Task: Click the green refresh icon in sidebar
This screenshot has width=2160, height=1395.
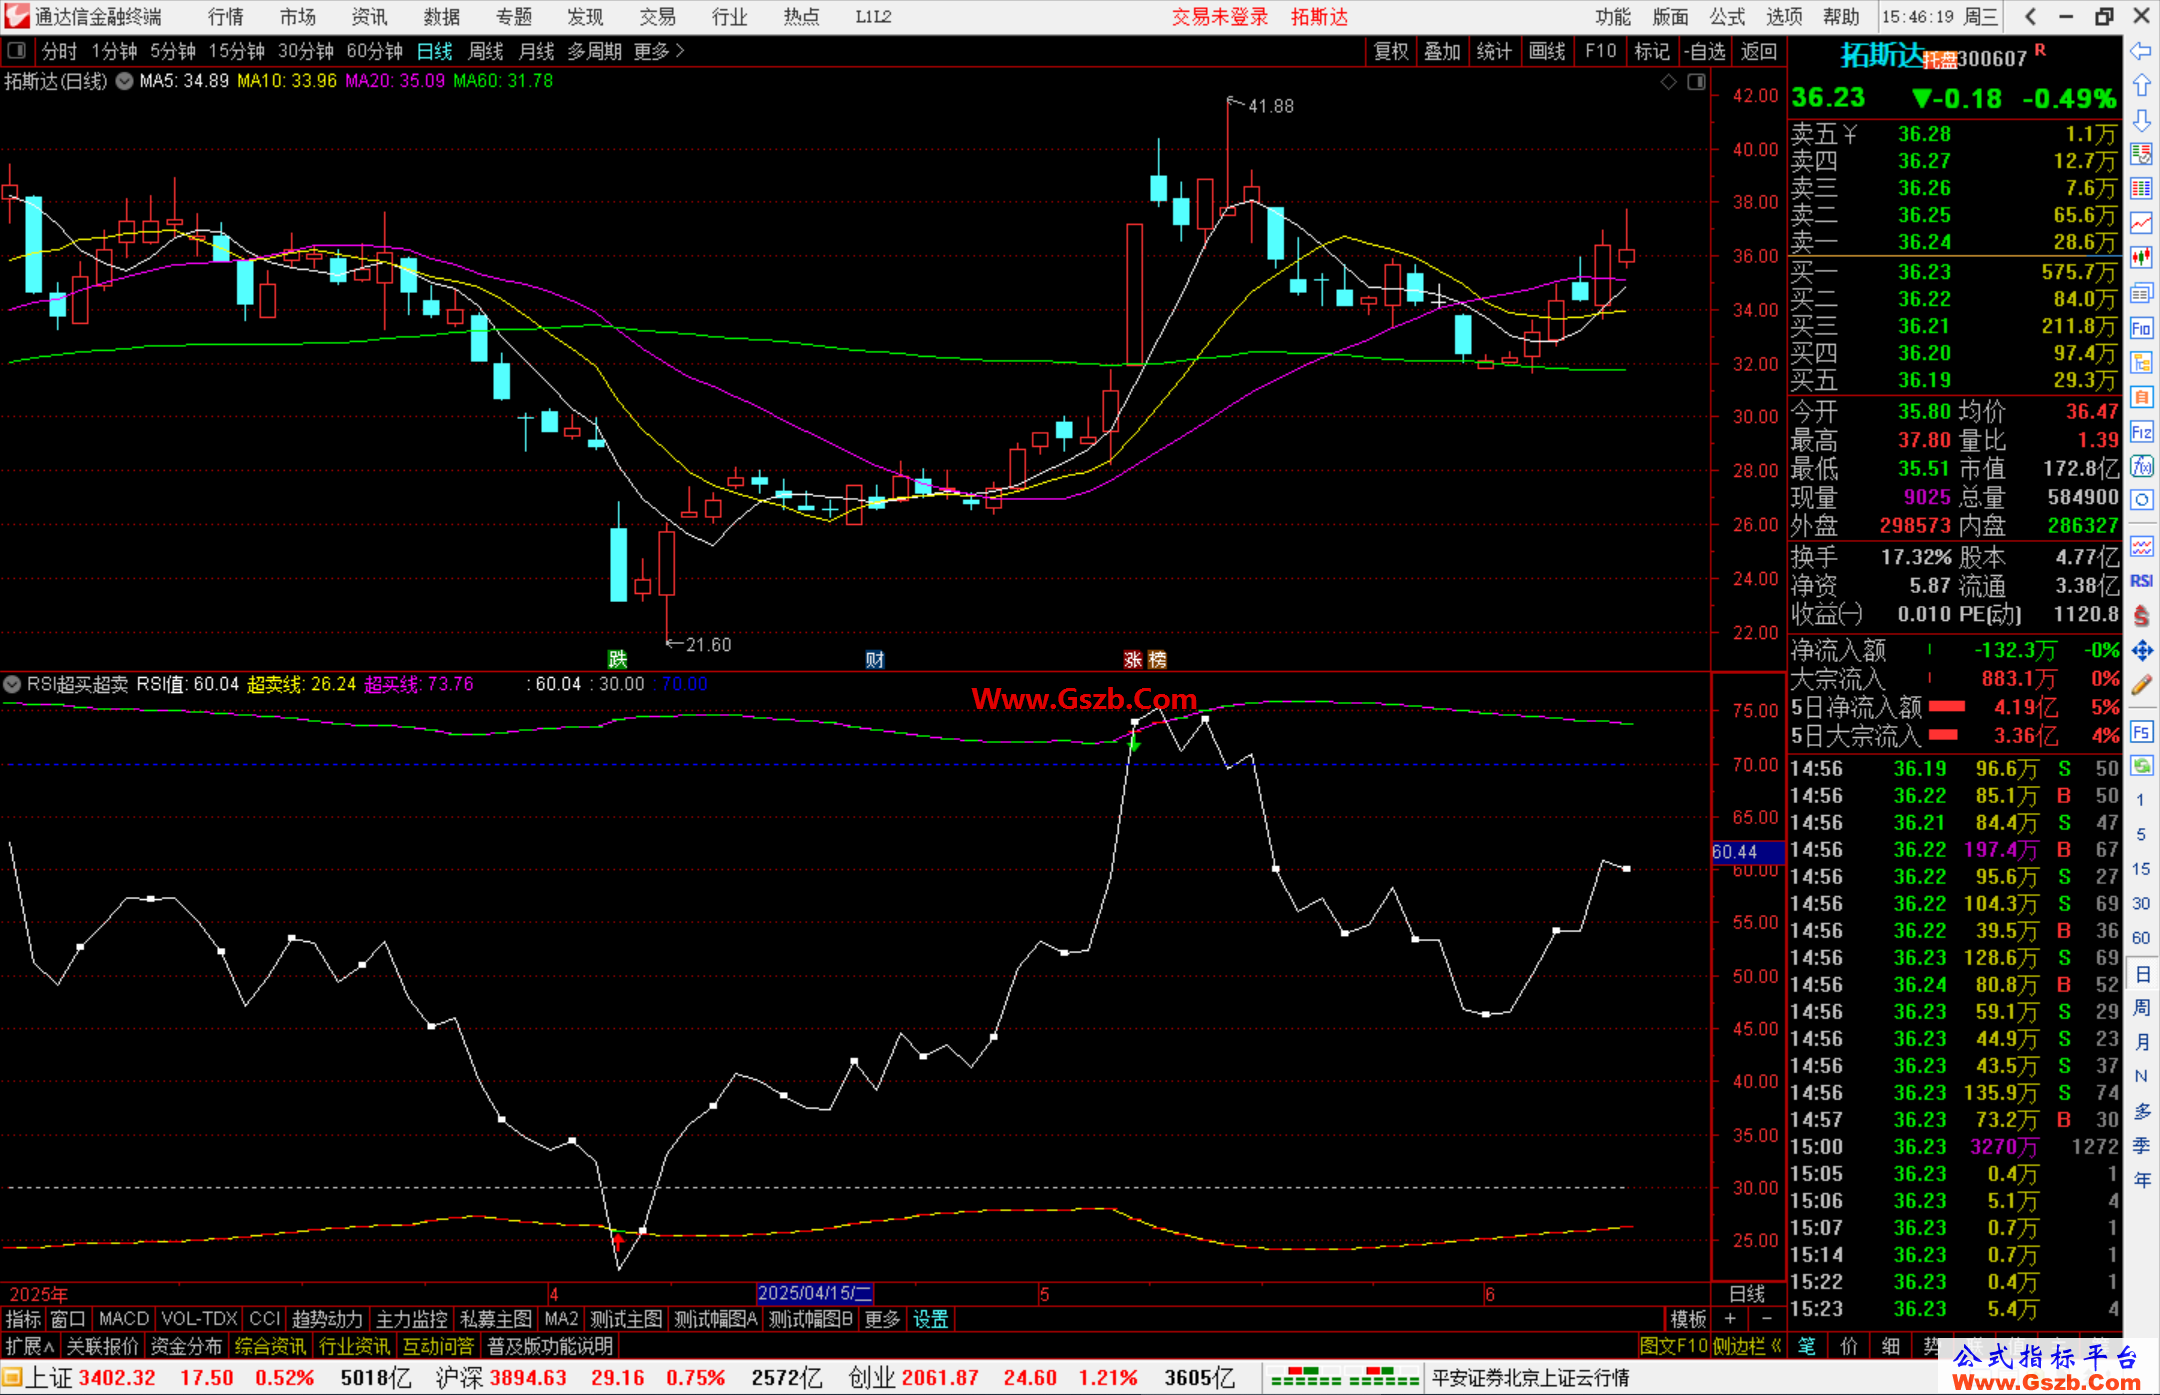Action: (x=2141, y=766)
